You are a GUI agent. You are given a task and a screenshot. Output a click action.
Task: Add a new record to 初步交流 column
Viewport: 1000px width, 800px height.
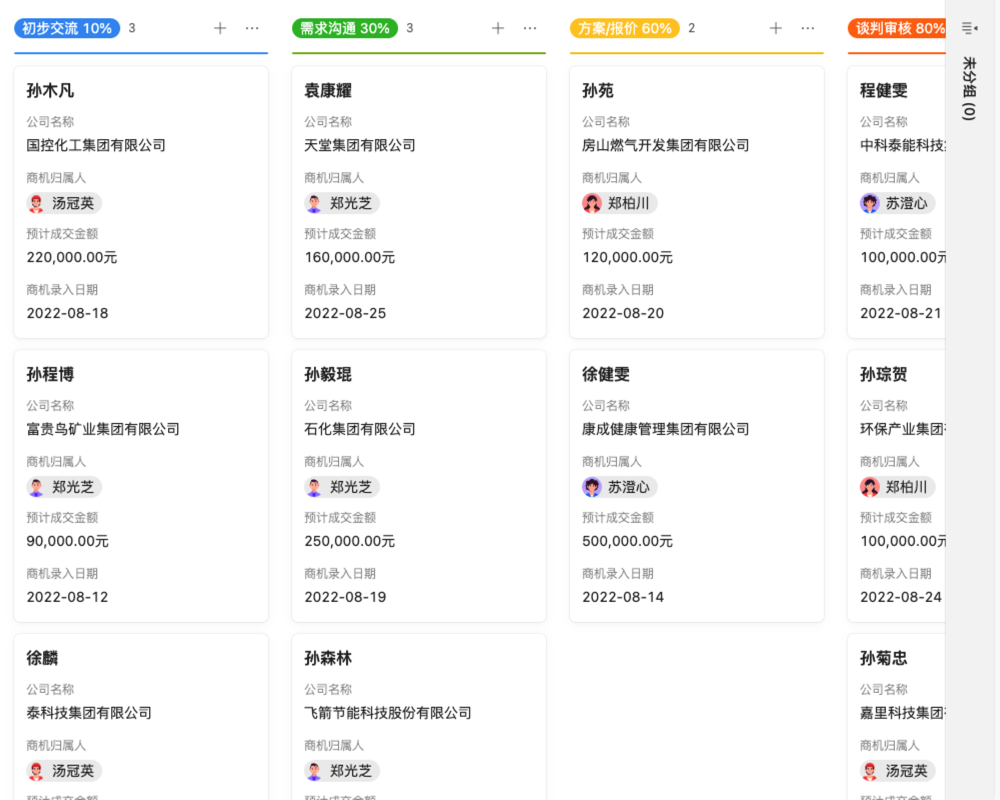pos(219,28)
